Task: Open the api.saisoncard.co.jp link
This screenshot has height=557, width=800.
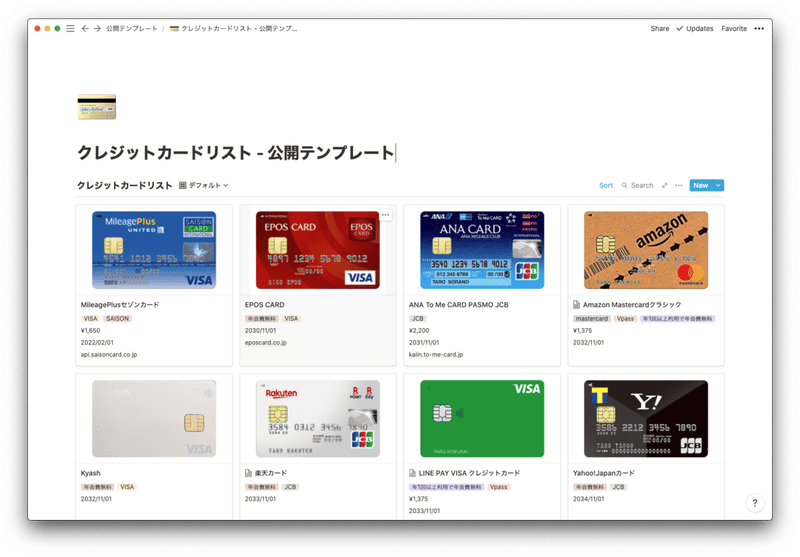Action: click(x=109, y=355)
